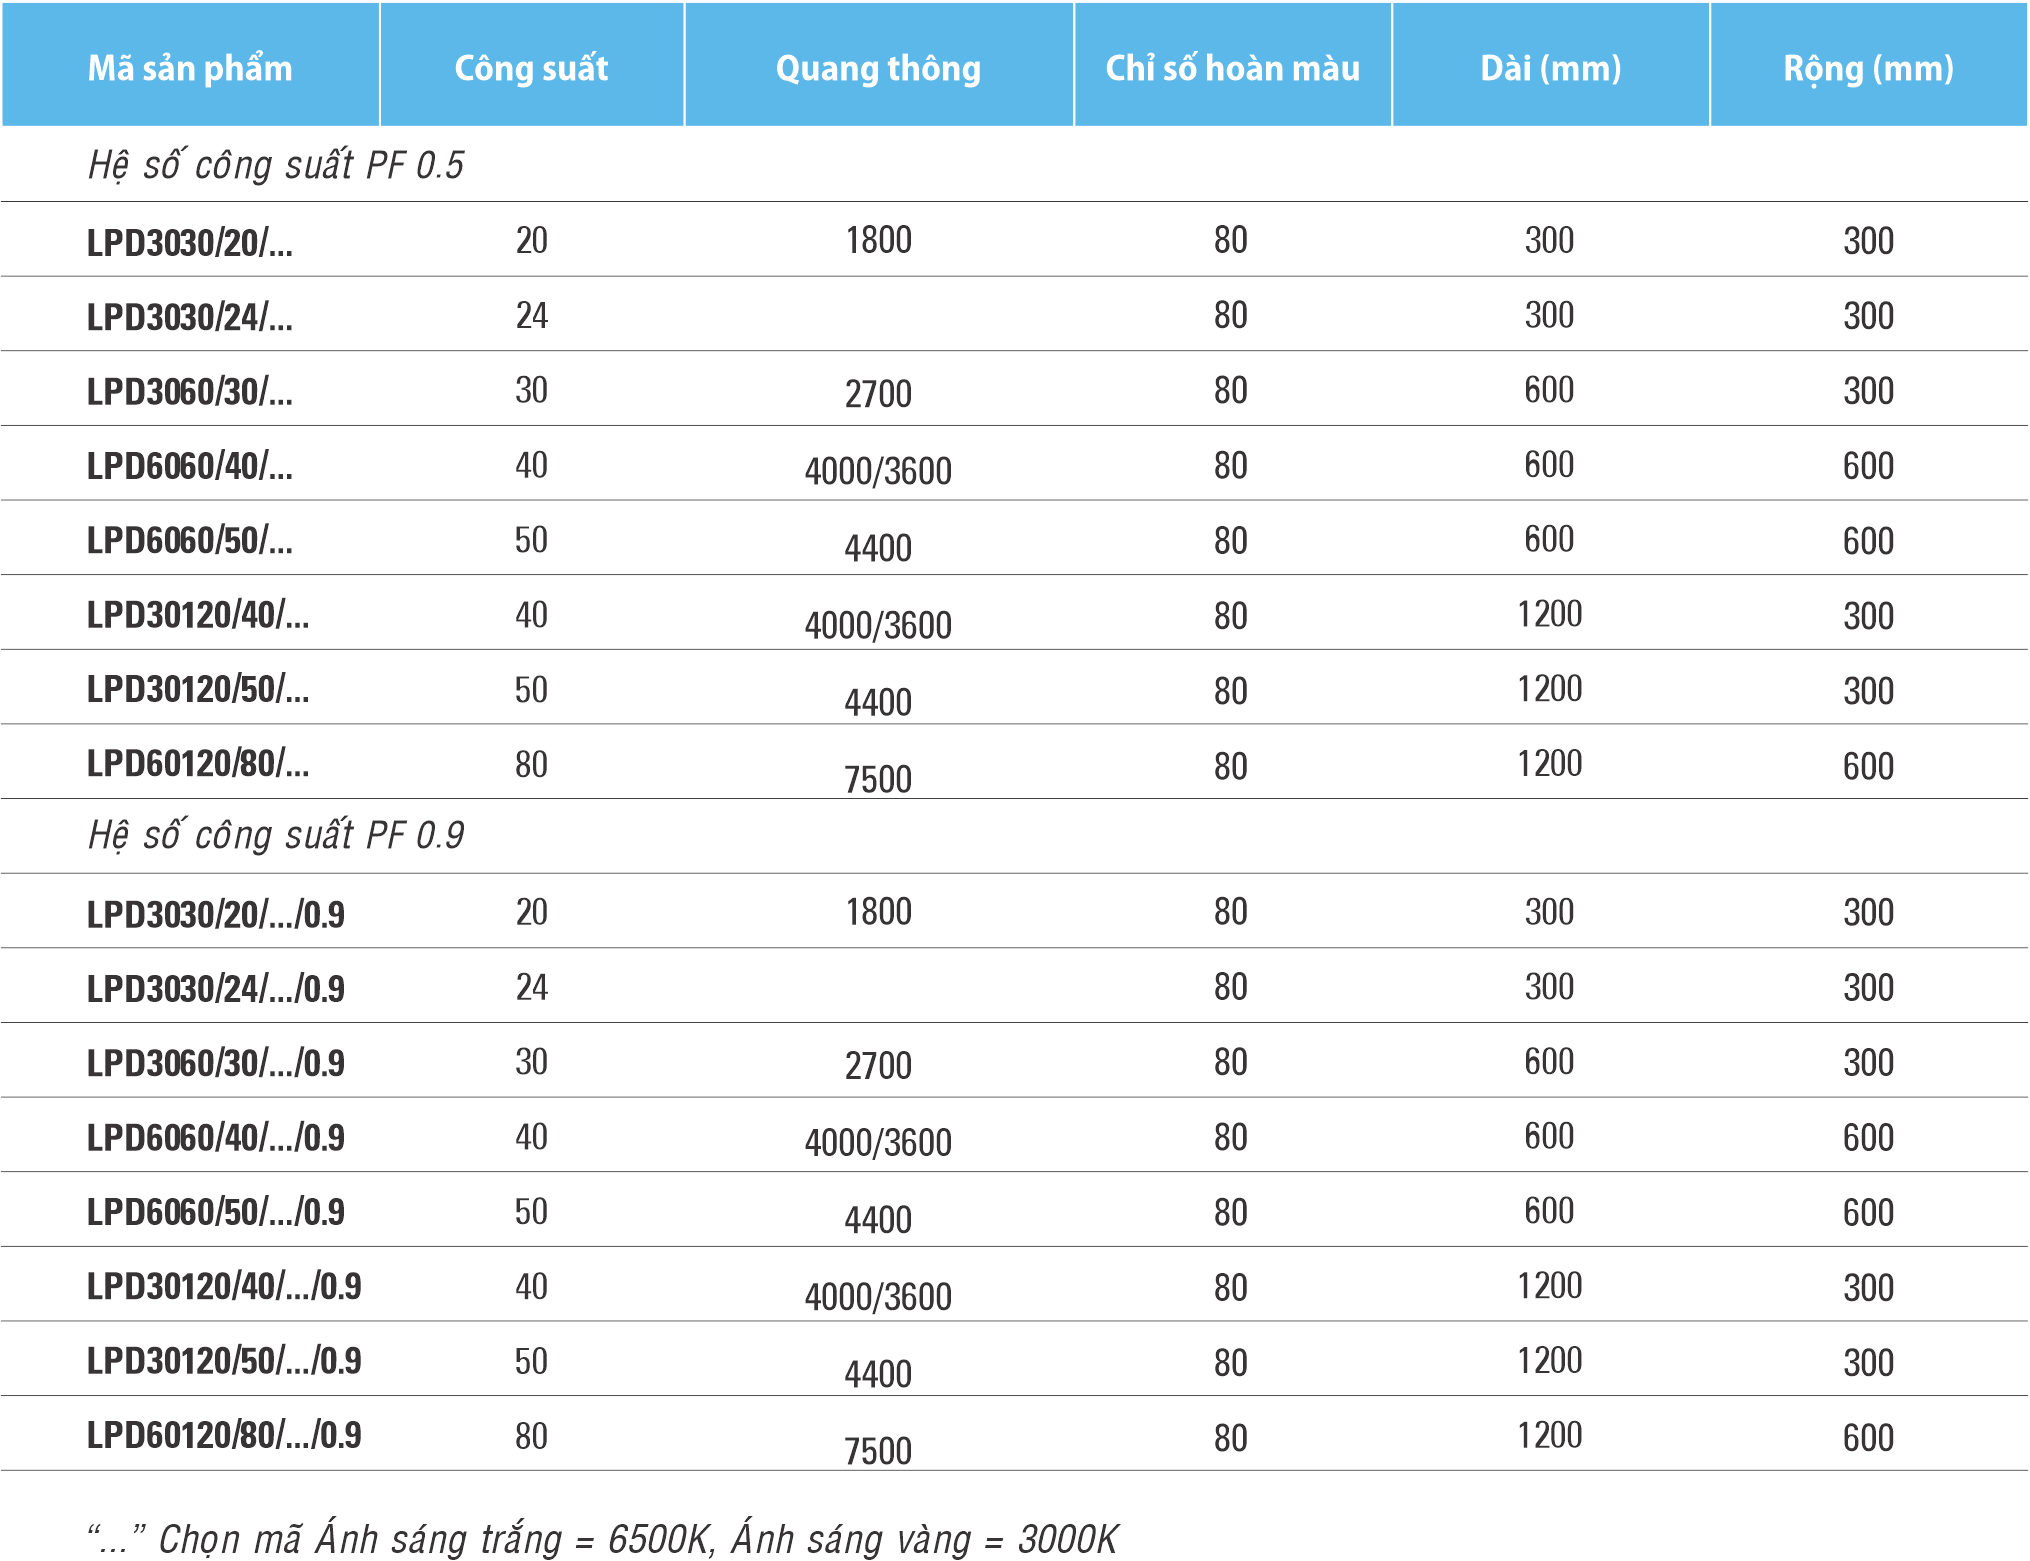Click luminous flux 1800 in LPD3030/20/... row
This screenshot has height=1561, width=2030.
tap(878, 240)
